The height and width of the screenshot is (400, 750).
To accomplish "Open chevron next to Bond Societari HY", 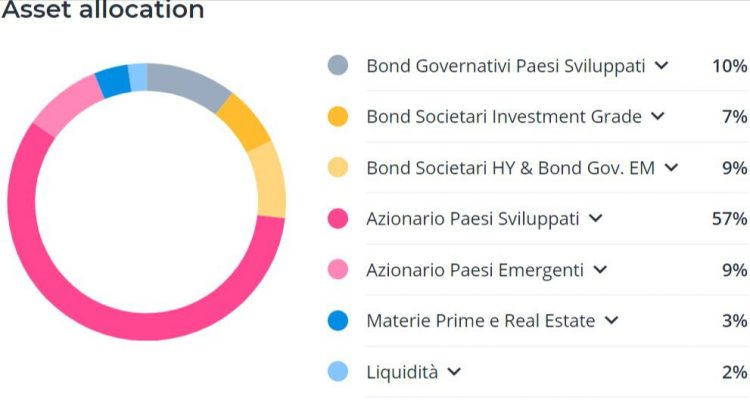I will click(x=671, y=168).
